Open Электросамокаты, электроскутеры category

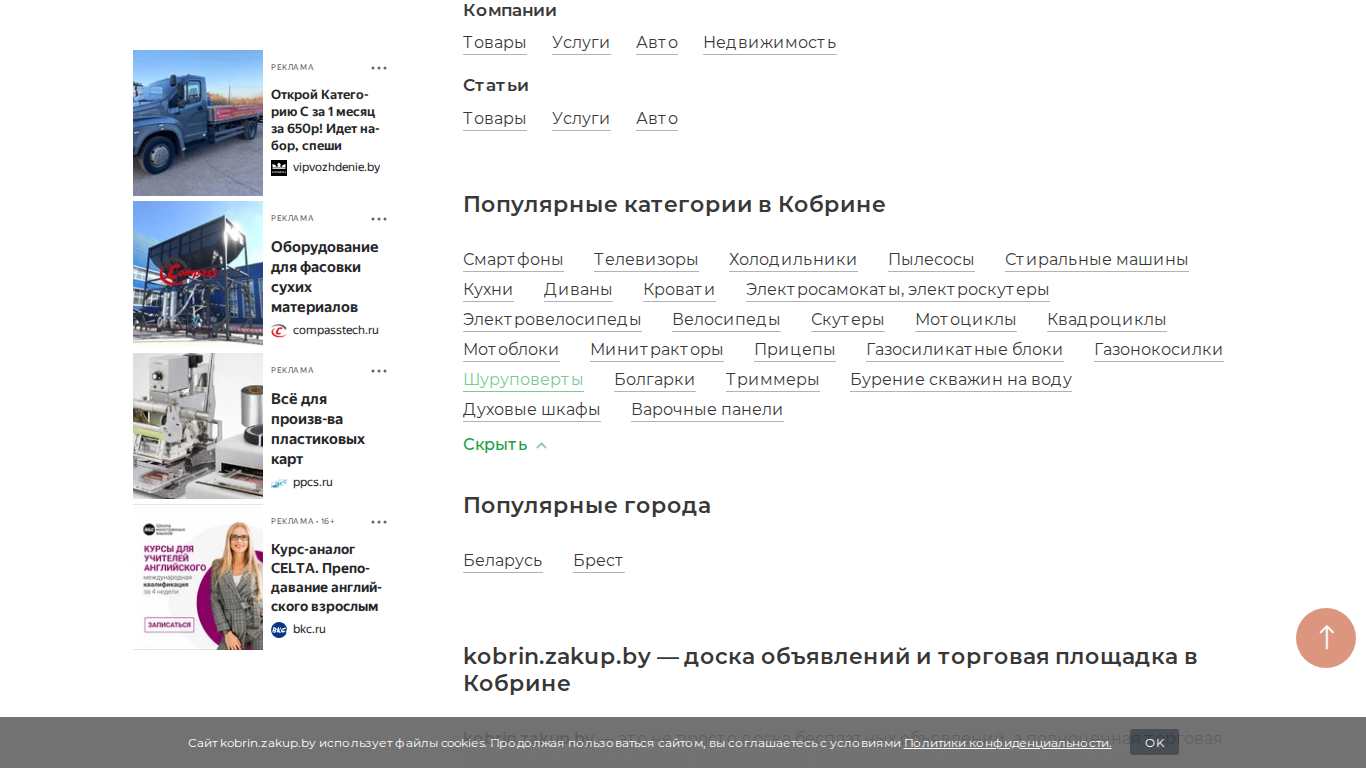click(898, 290)
